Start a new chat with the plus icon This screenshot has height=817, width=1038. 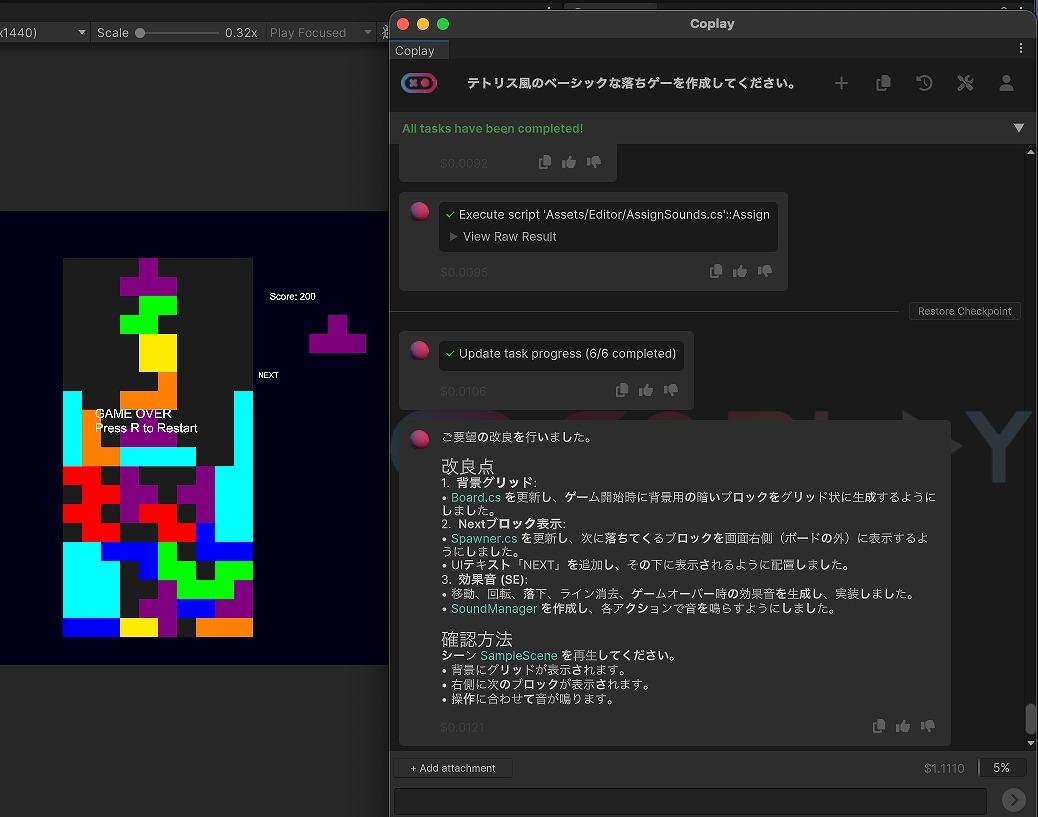(841, 84)
